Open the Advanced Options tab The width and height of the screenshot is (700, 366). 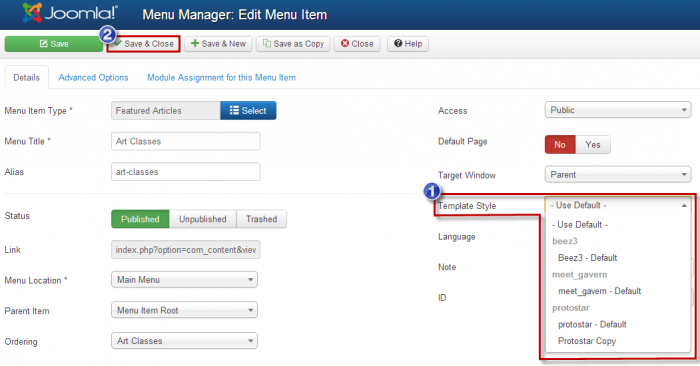[93, 78]
